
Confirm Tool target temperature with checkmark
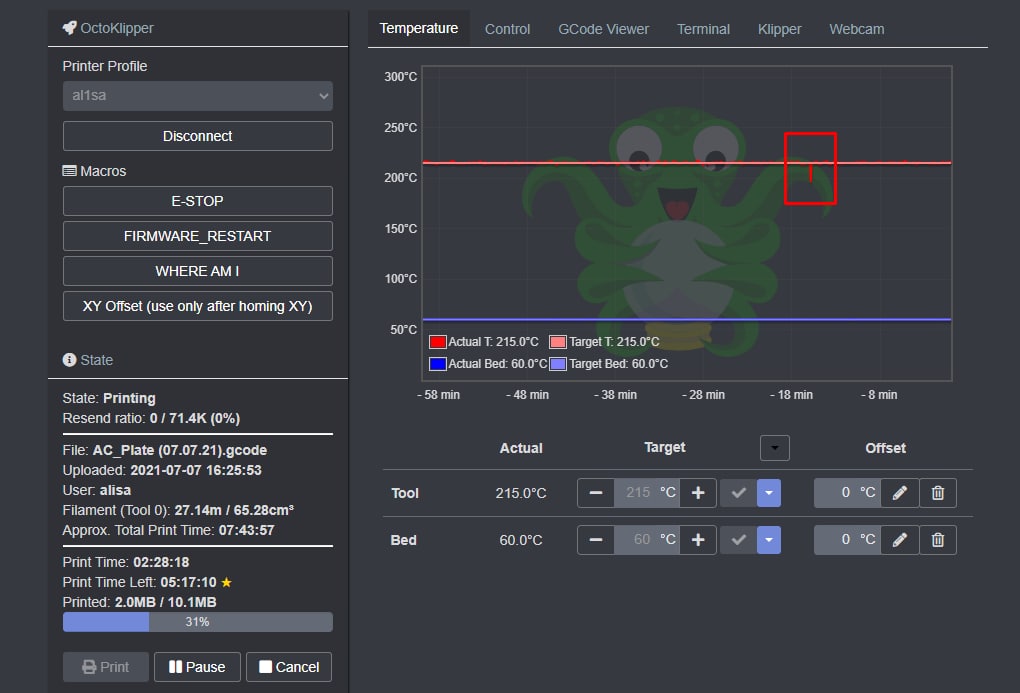click(738, 493)
